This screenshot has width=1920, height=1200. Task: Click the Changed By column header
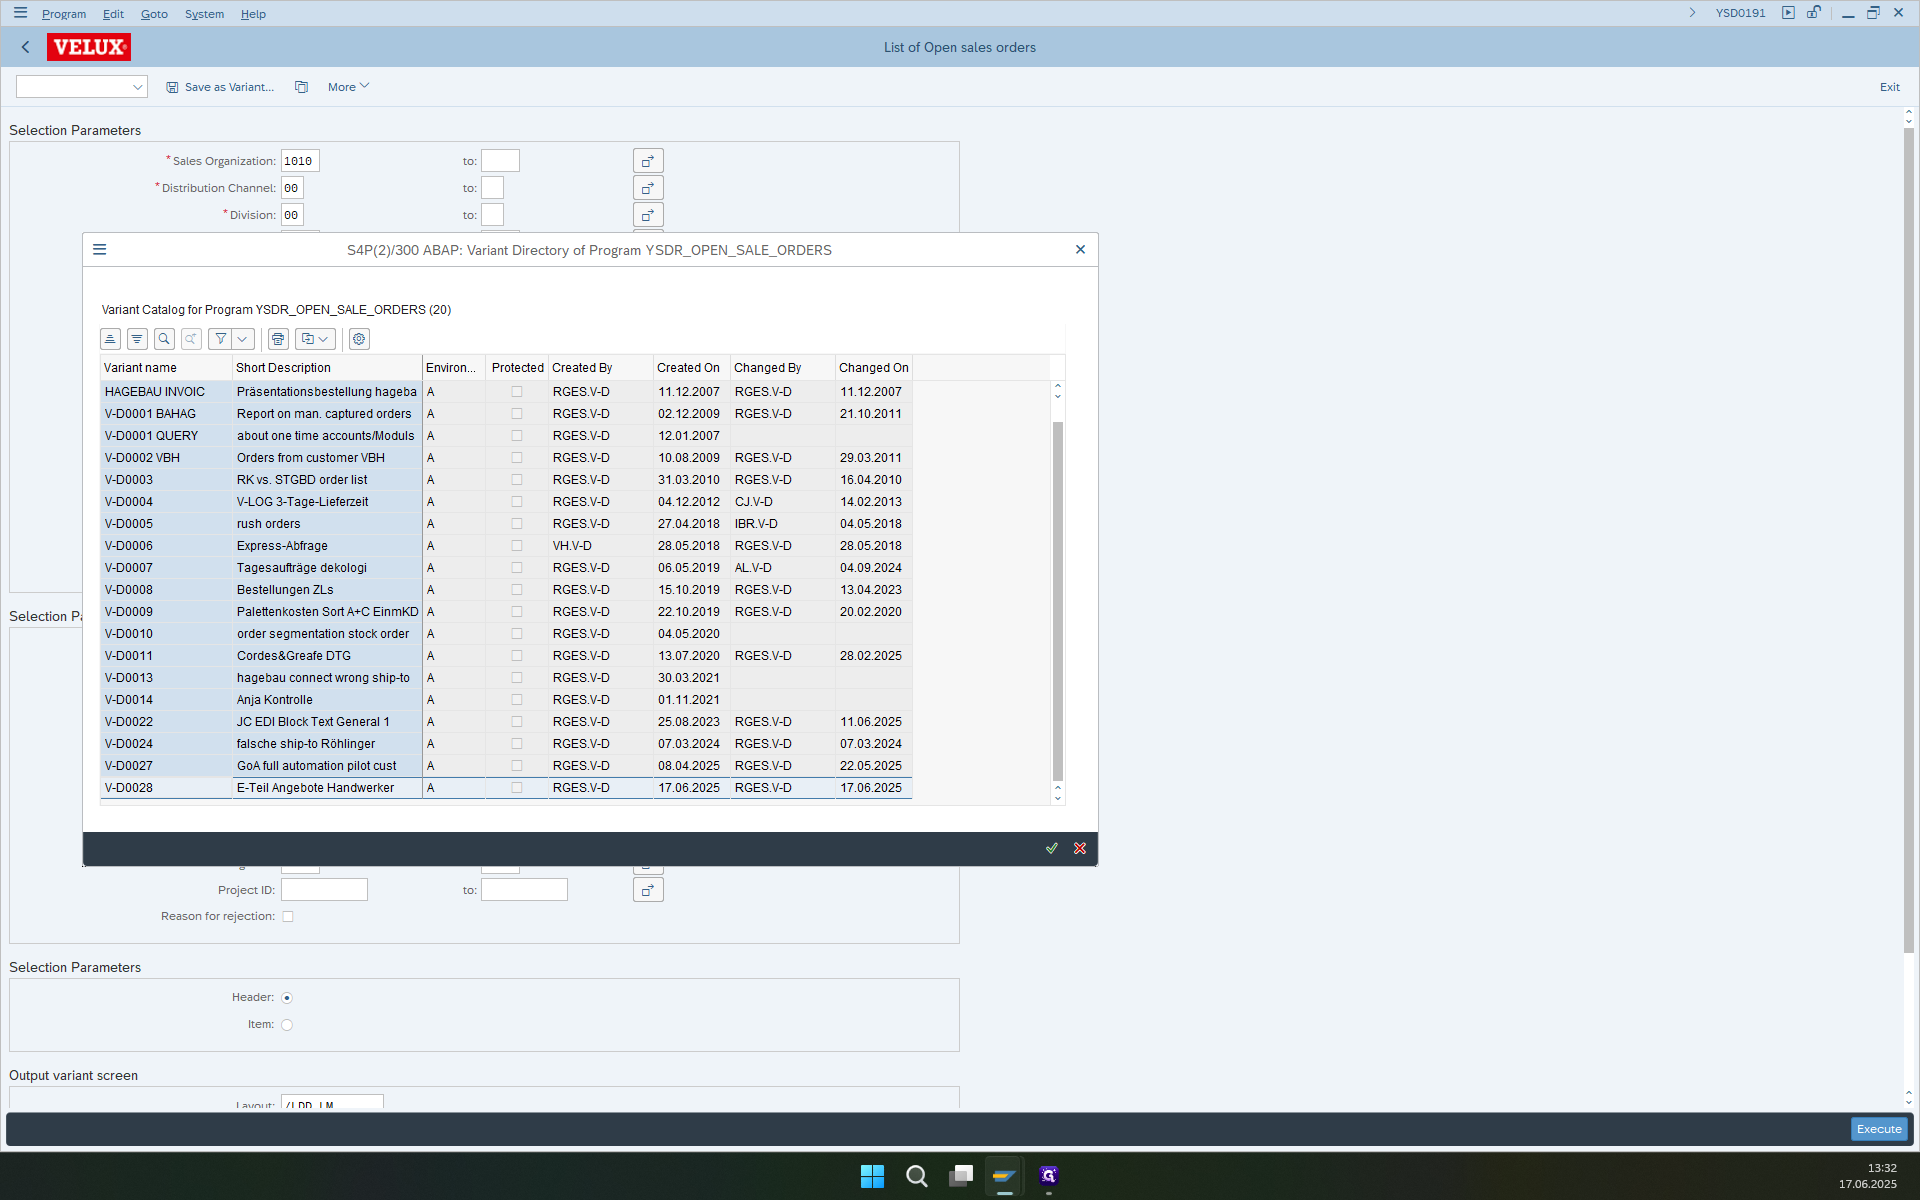(782, 368)
